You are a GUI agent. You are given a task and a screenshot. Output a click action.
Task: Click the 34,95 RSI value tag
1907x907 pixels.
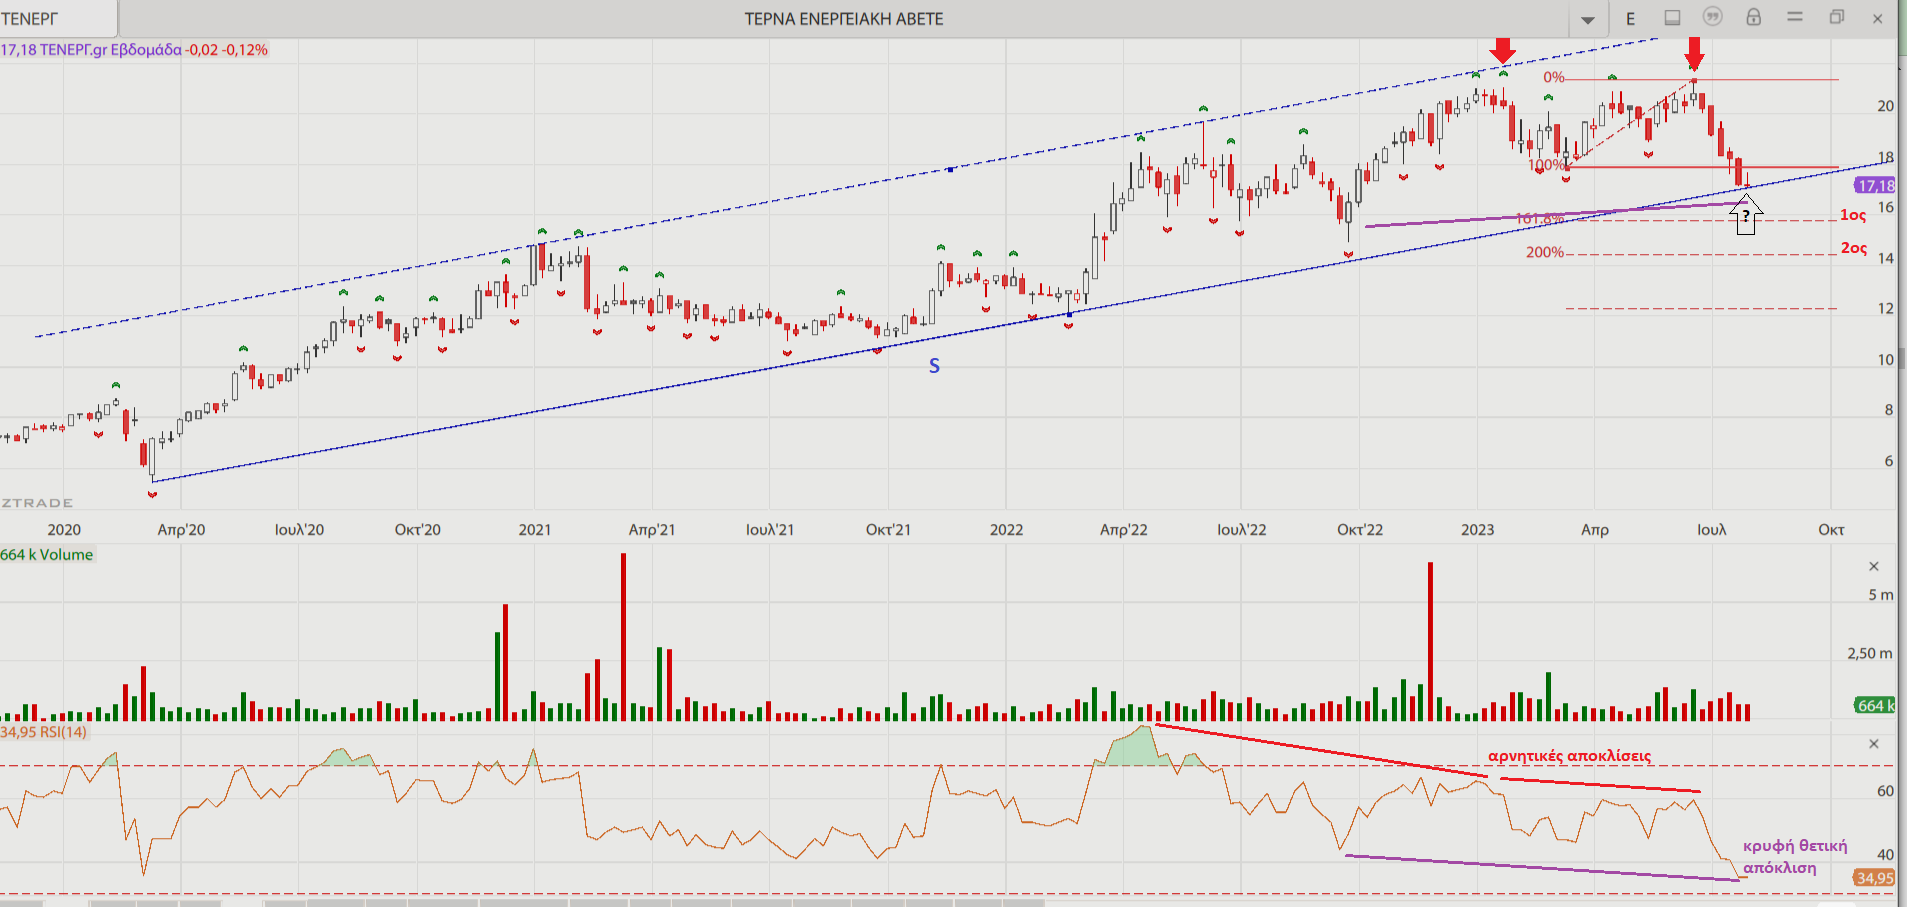(1875, 878)
